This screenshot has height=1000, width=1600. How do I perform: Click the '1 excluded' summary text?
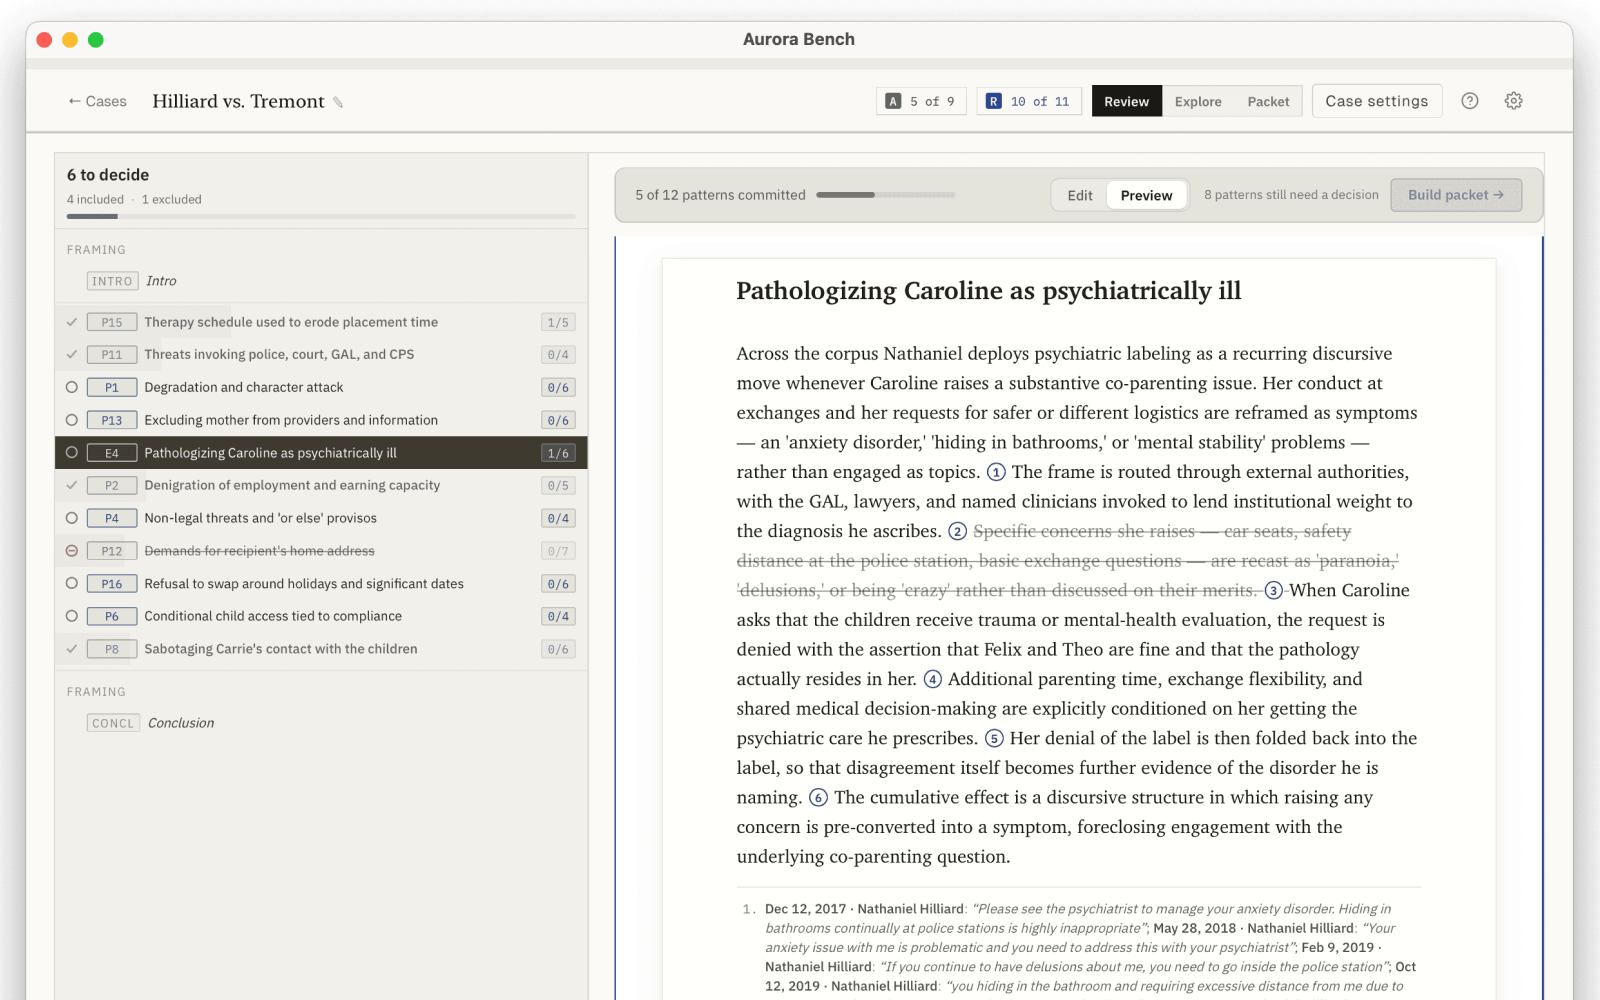[171, 199]
